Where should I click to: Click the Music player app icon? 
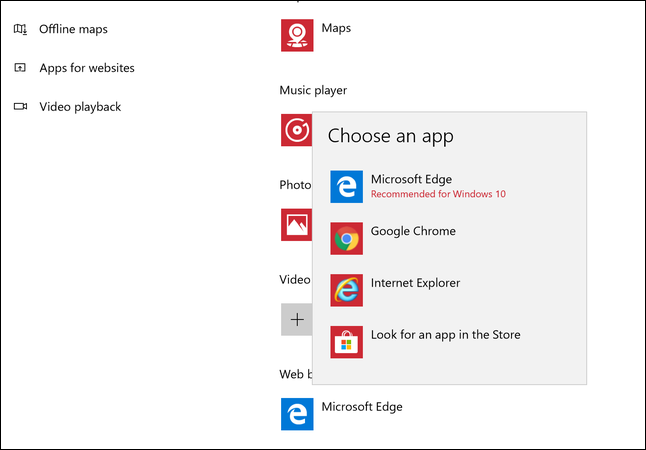(296, 130)
